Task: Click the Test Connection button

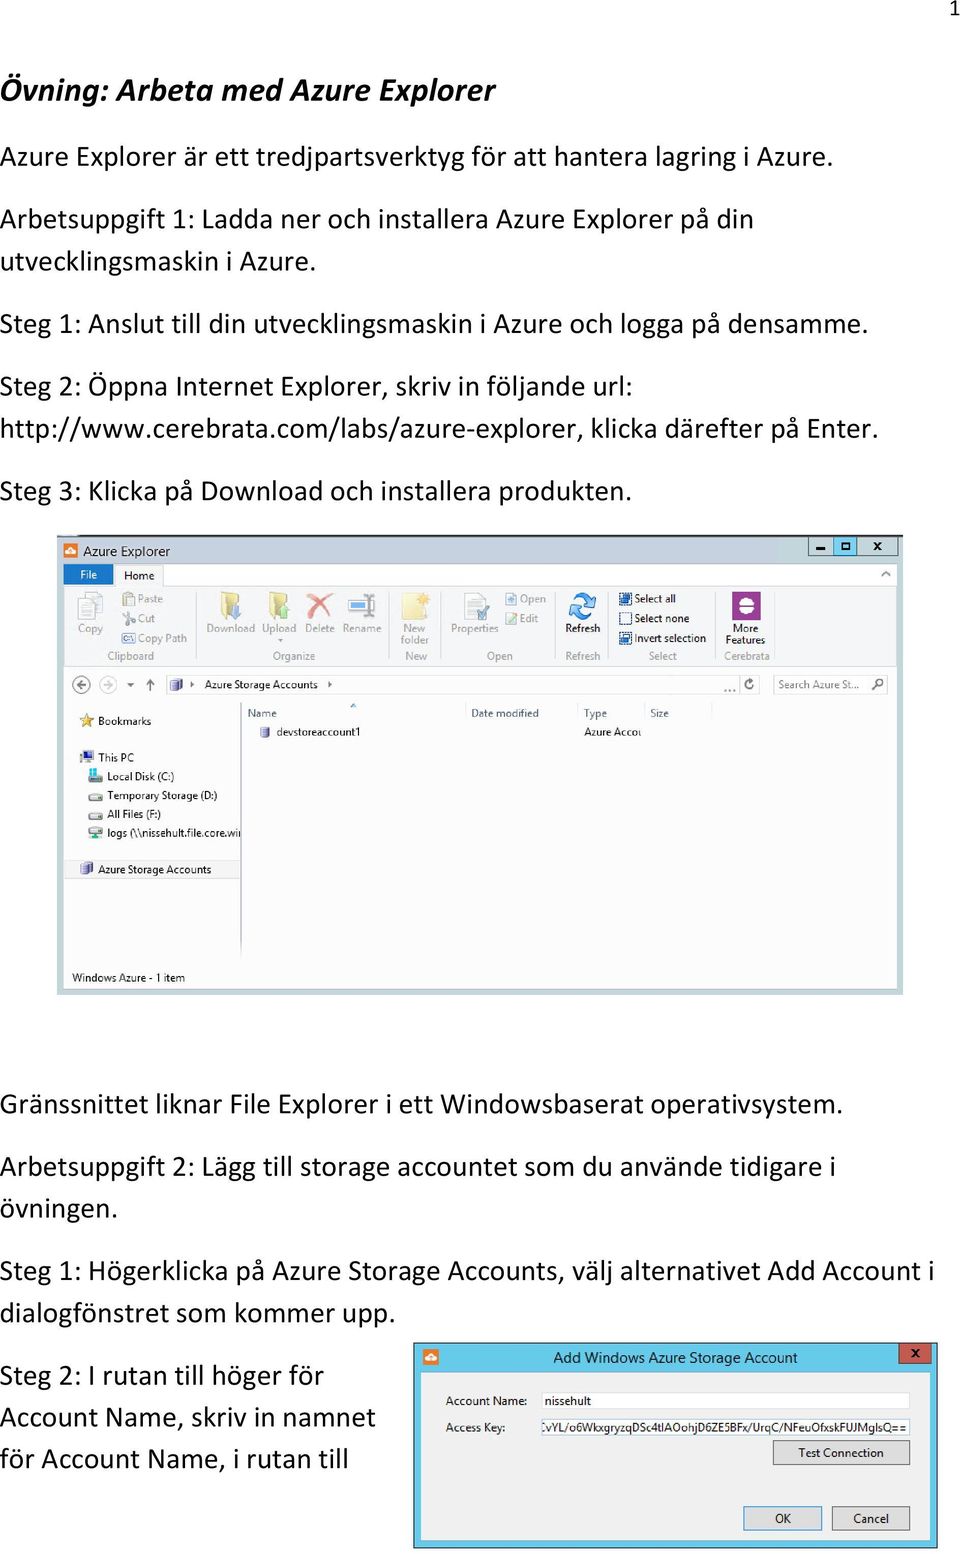Action: 841,1453
